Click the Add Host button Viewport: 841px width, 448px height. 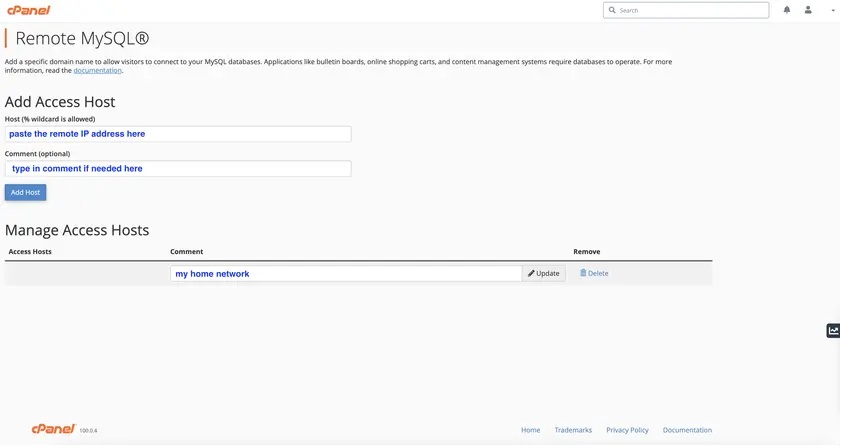25,193
